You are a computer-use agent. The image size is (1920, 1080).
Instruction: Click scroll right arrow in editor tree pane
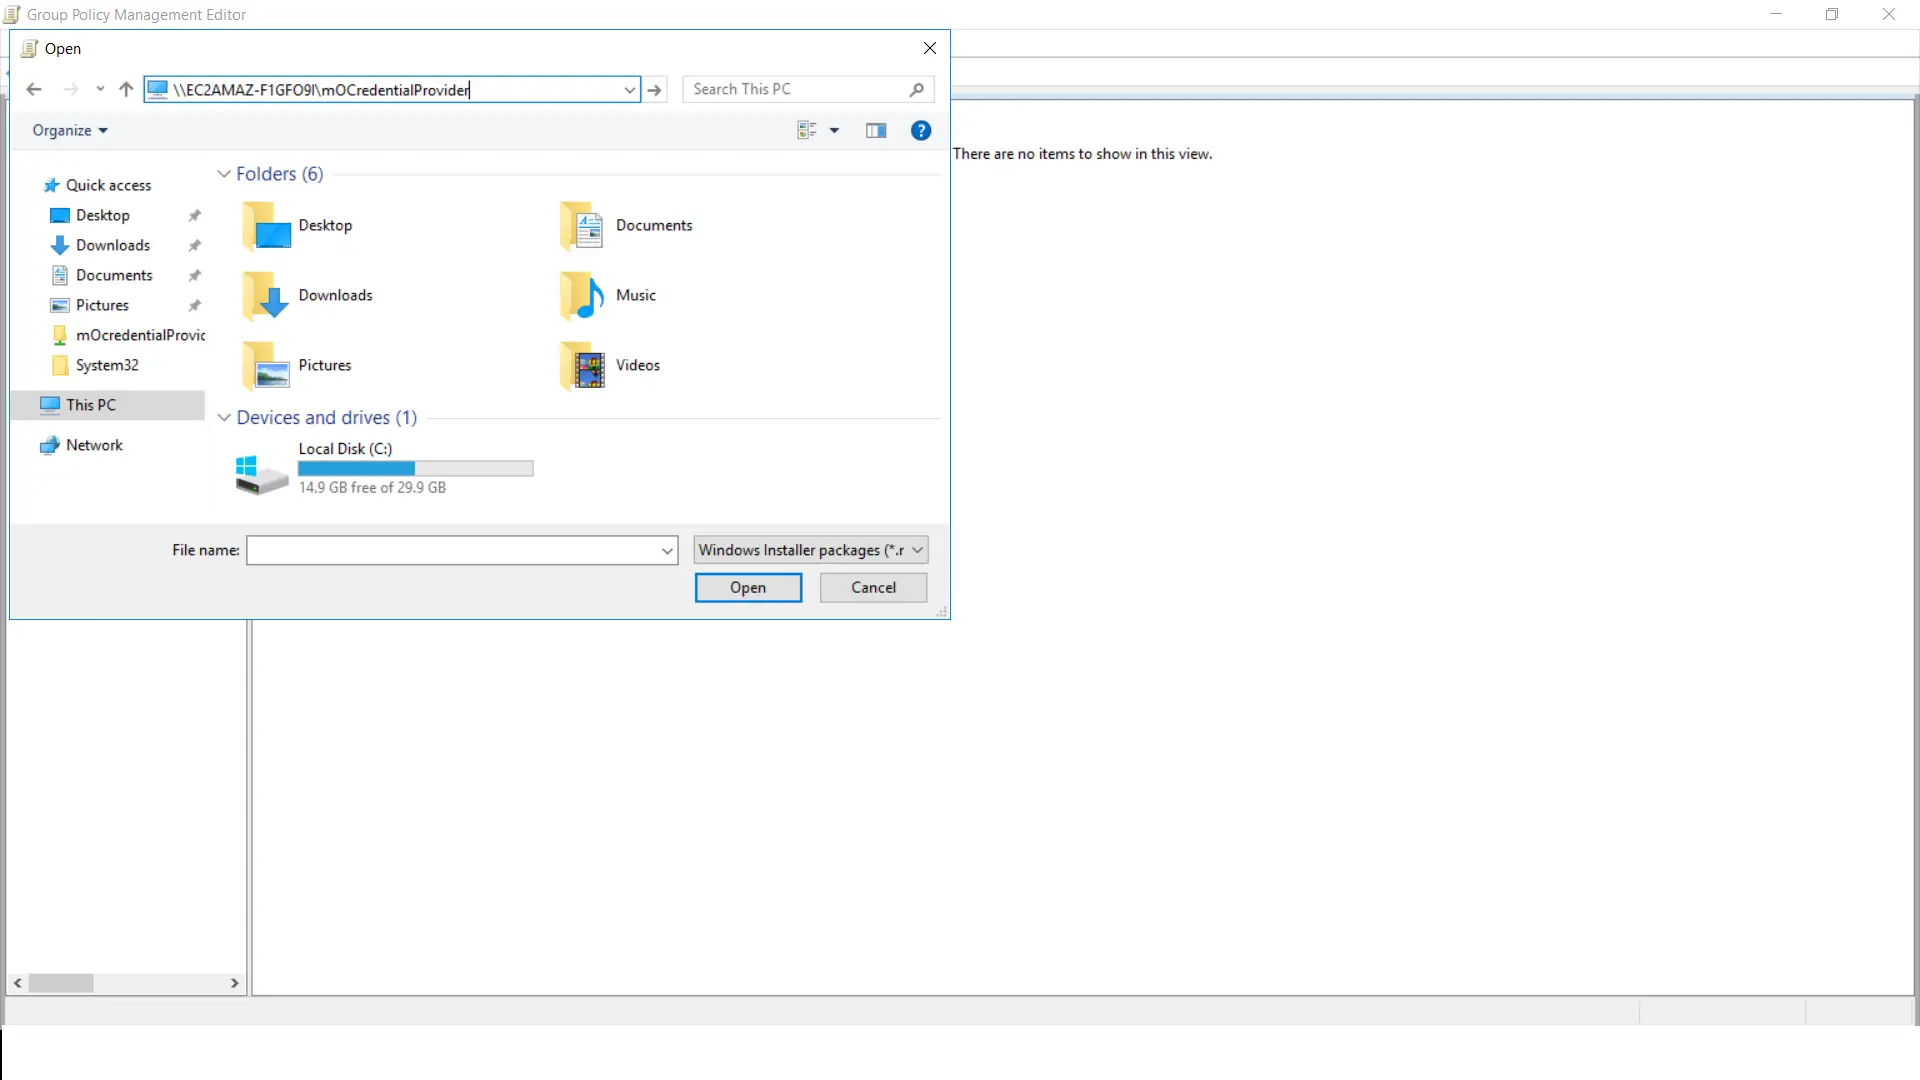tap(234, 984)
